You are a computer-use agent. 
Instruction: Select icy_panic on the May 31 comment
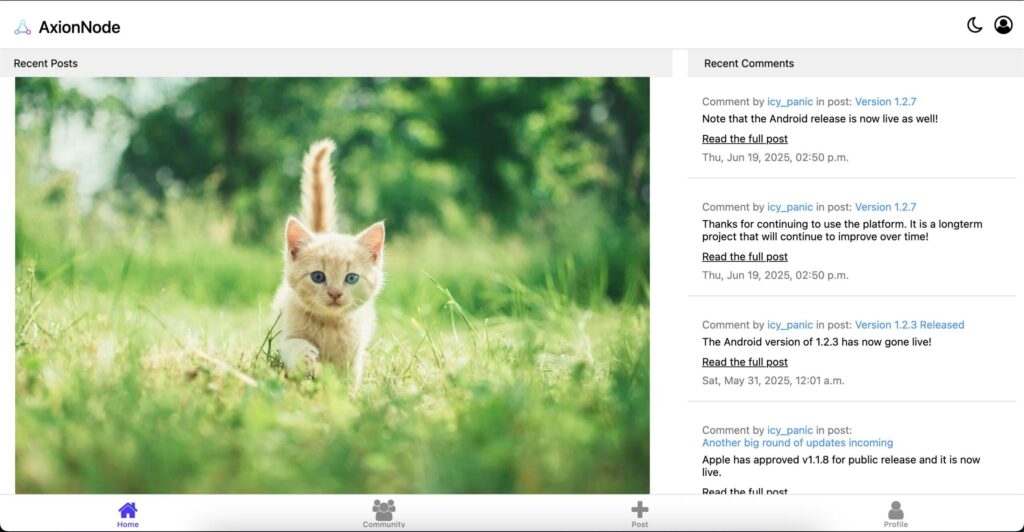tap(789, 325)
